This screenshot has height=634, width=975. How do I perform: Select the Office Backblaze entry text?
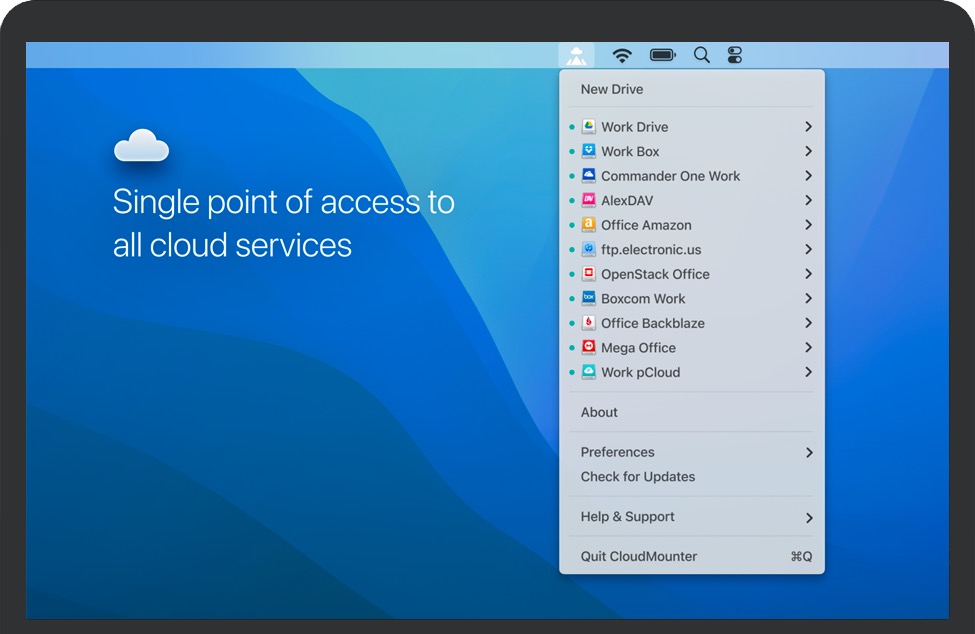click(653, 323)
